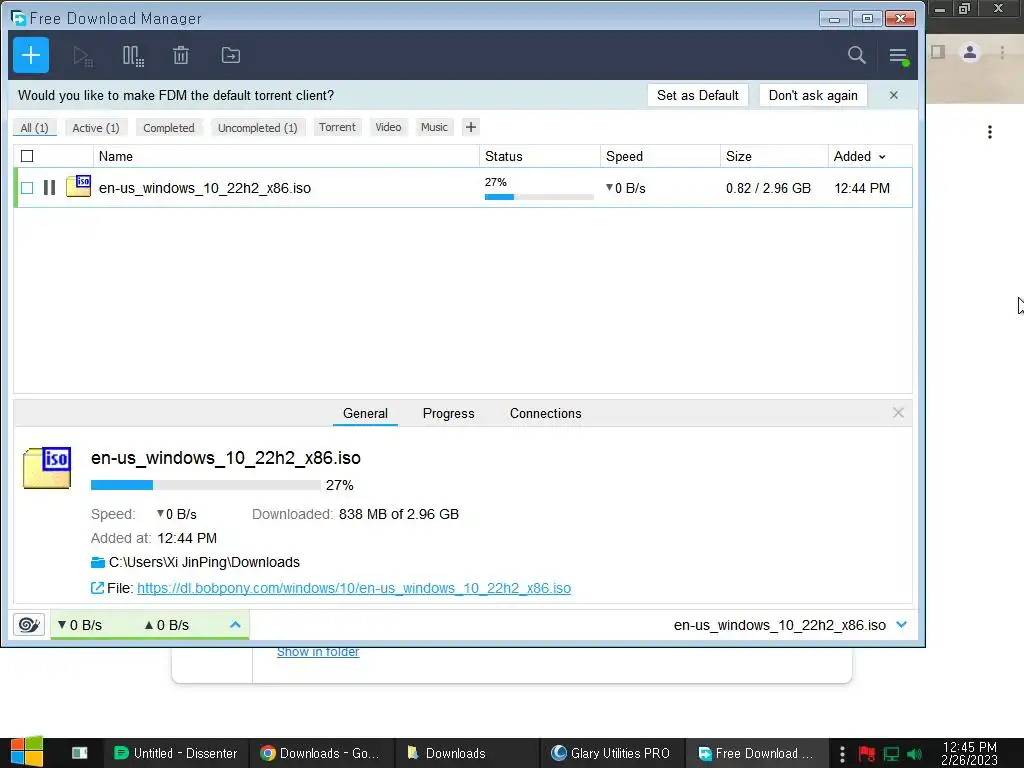Open Windows Start button
1024x768 pixels.
point(27,753)
